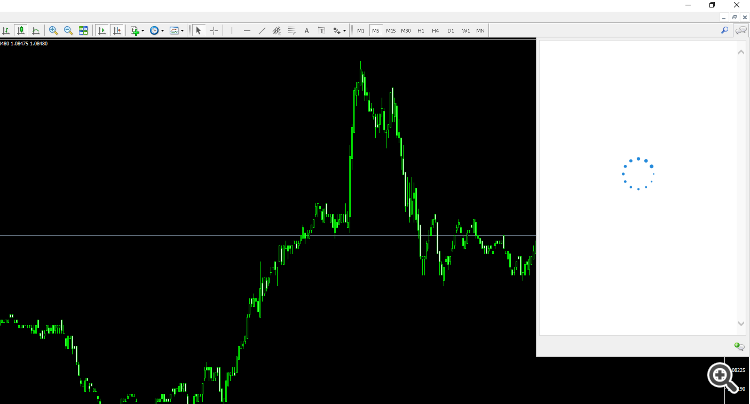Switch timeframe to M5
The width and height of the screenshot is (750, 404).
[375, 31]
